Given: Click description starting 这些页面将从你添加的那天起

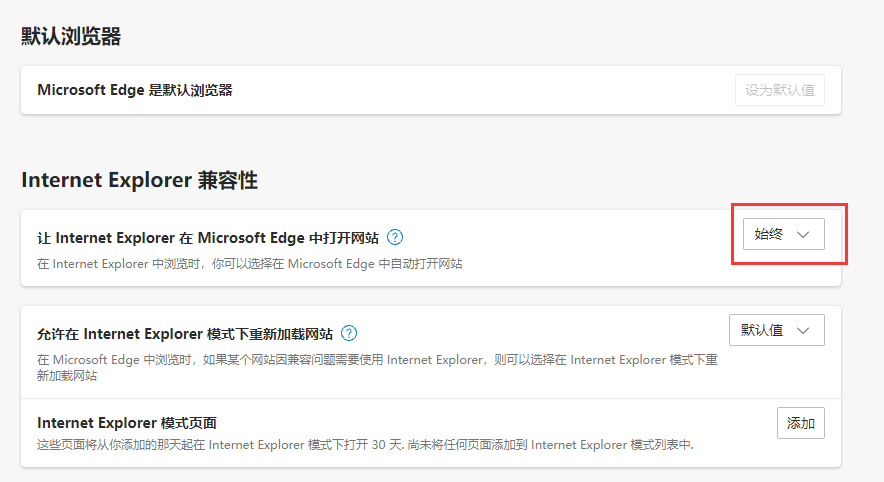Looking at the screenshot, I should pos(365,444).
